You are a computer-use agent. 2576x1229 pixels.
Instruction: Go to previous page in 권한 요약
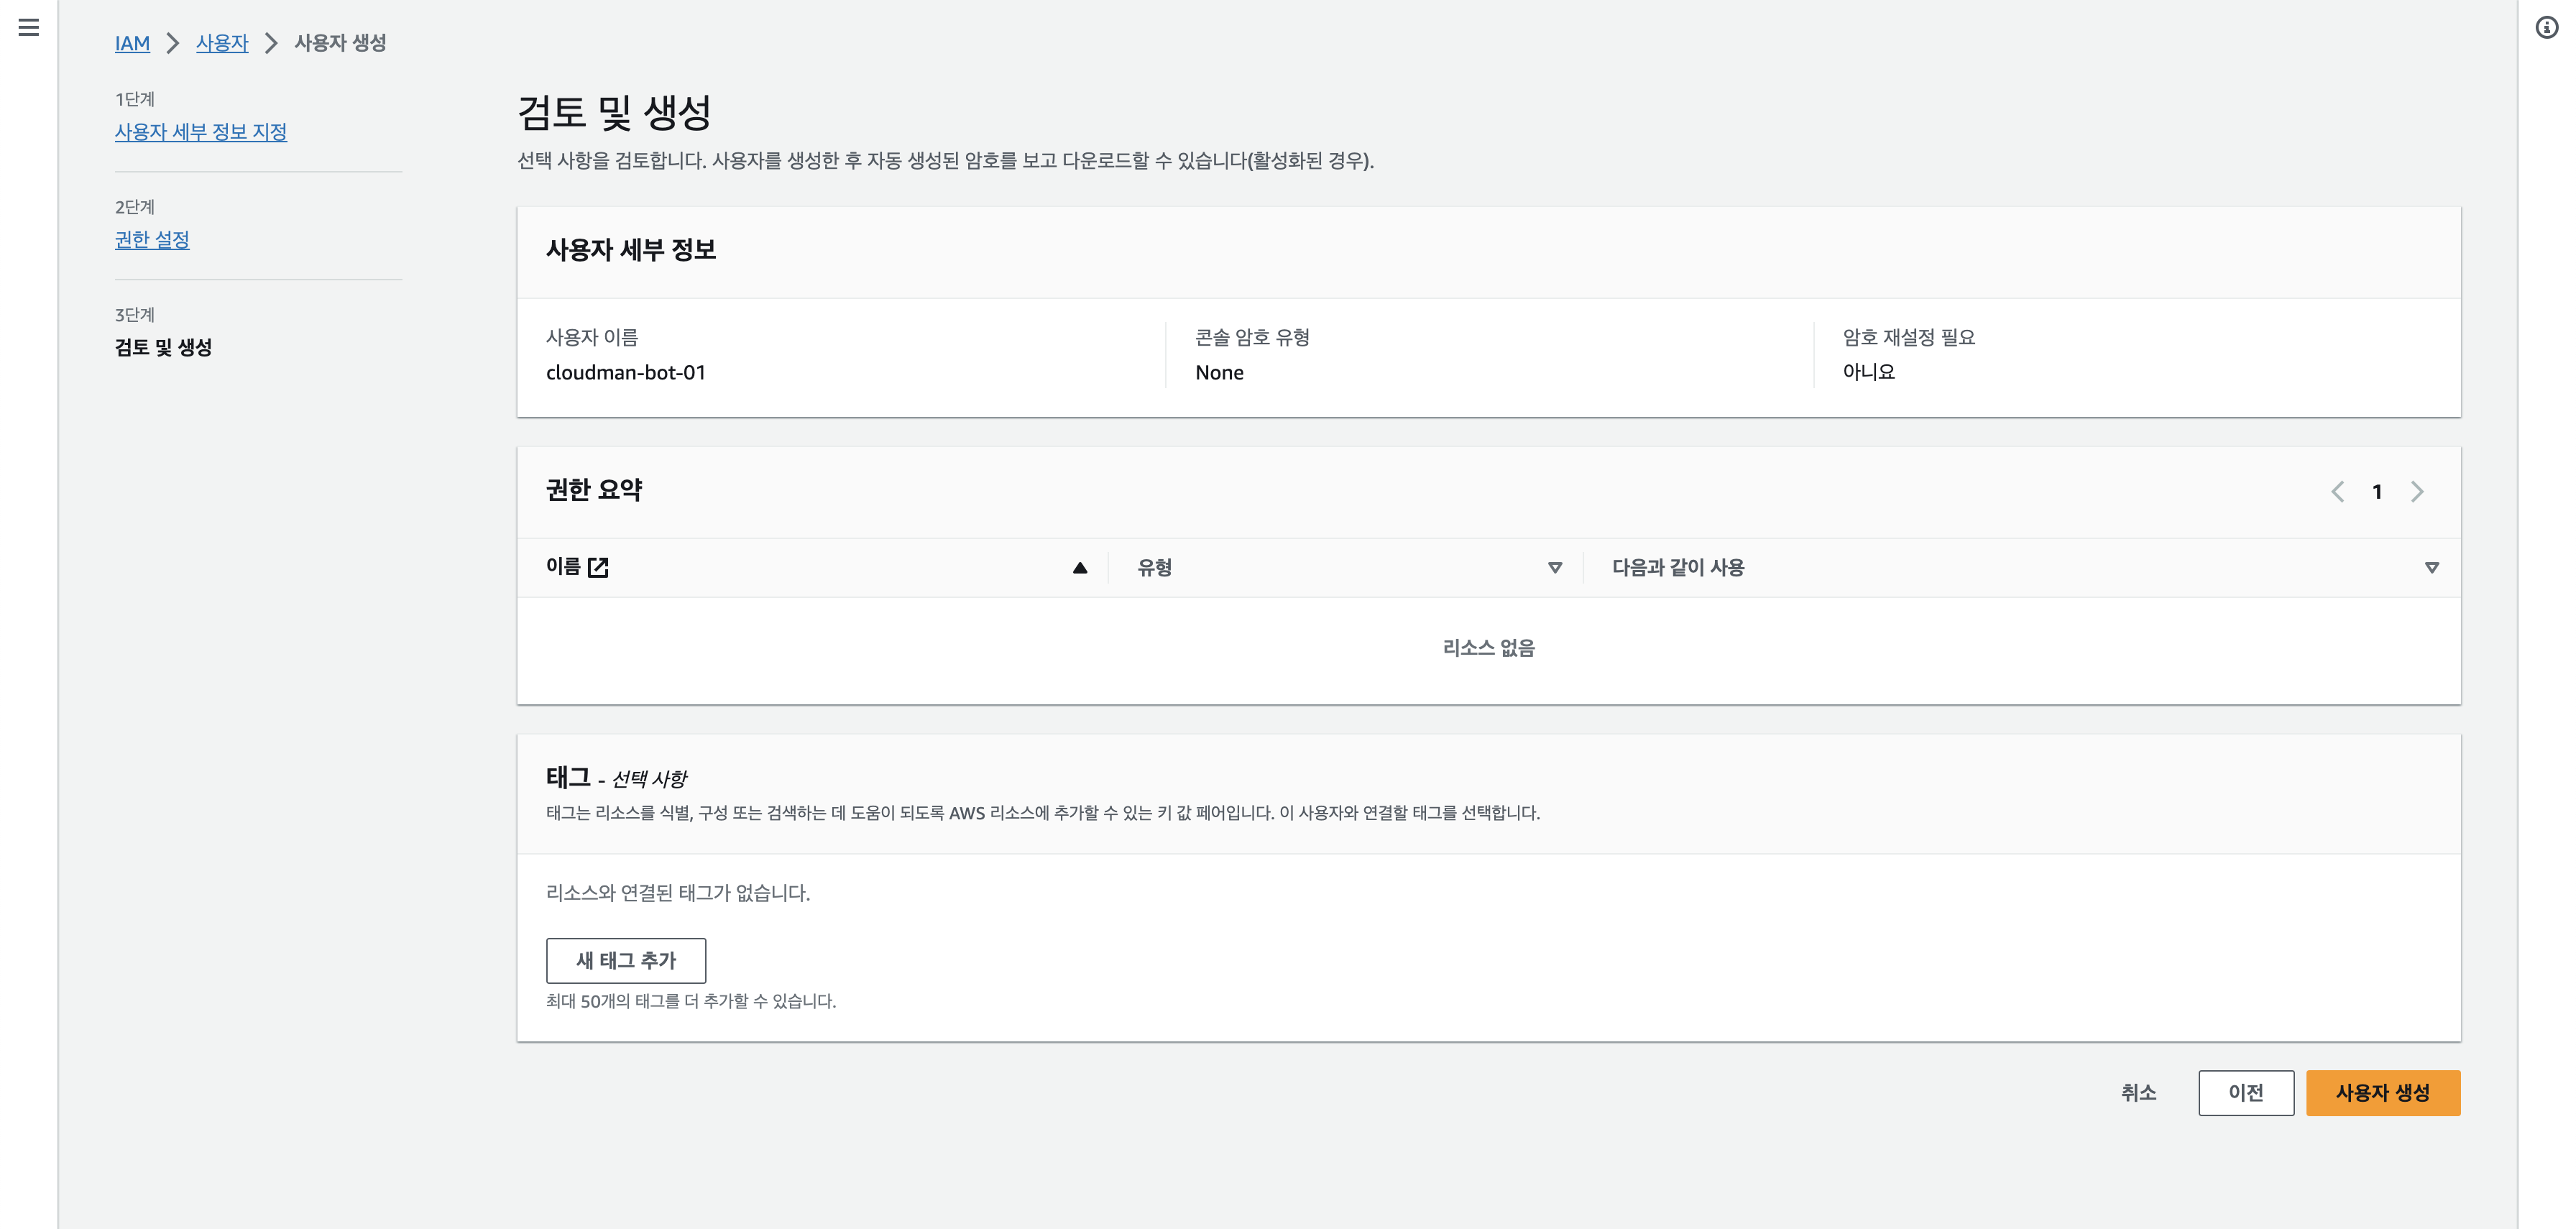pyautogui.click(x=2337, y=491)
